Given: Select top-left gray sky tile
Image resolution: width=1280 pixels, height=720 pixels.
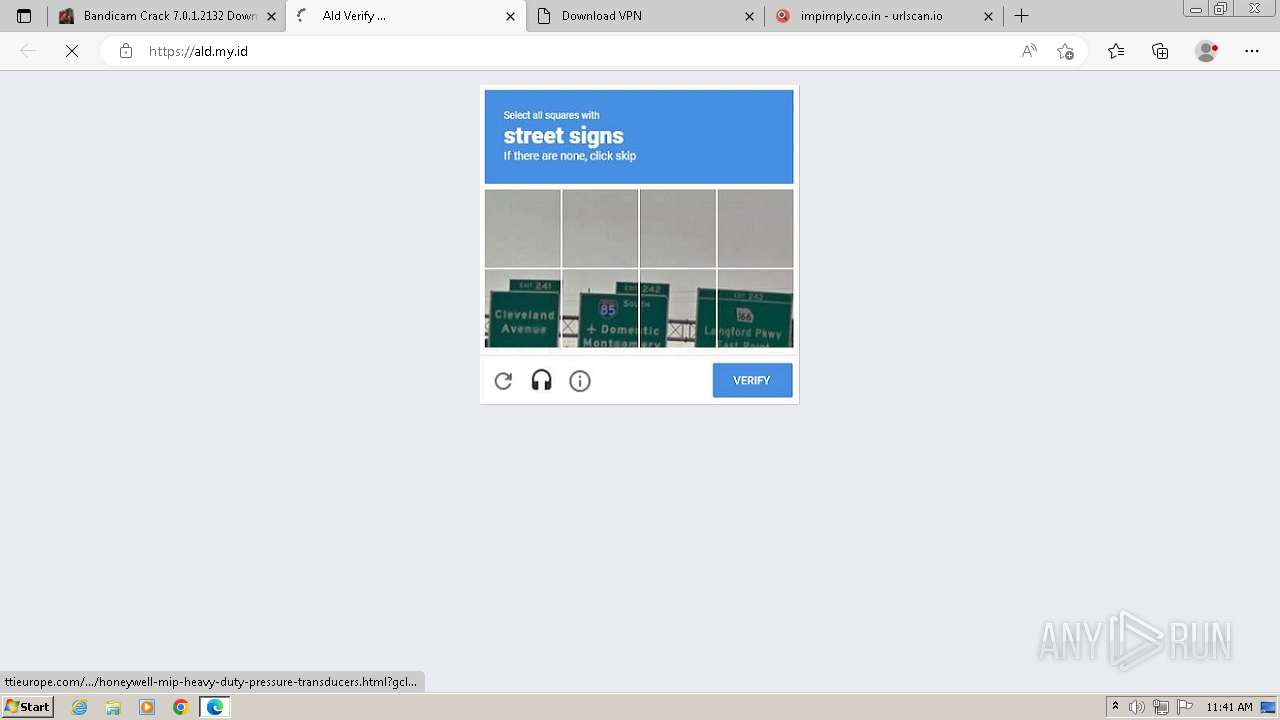Looking at the screenshot, I should 522,228.
